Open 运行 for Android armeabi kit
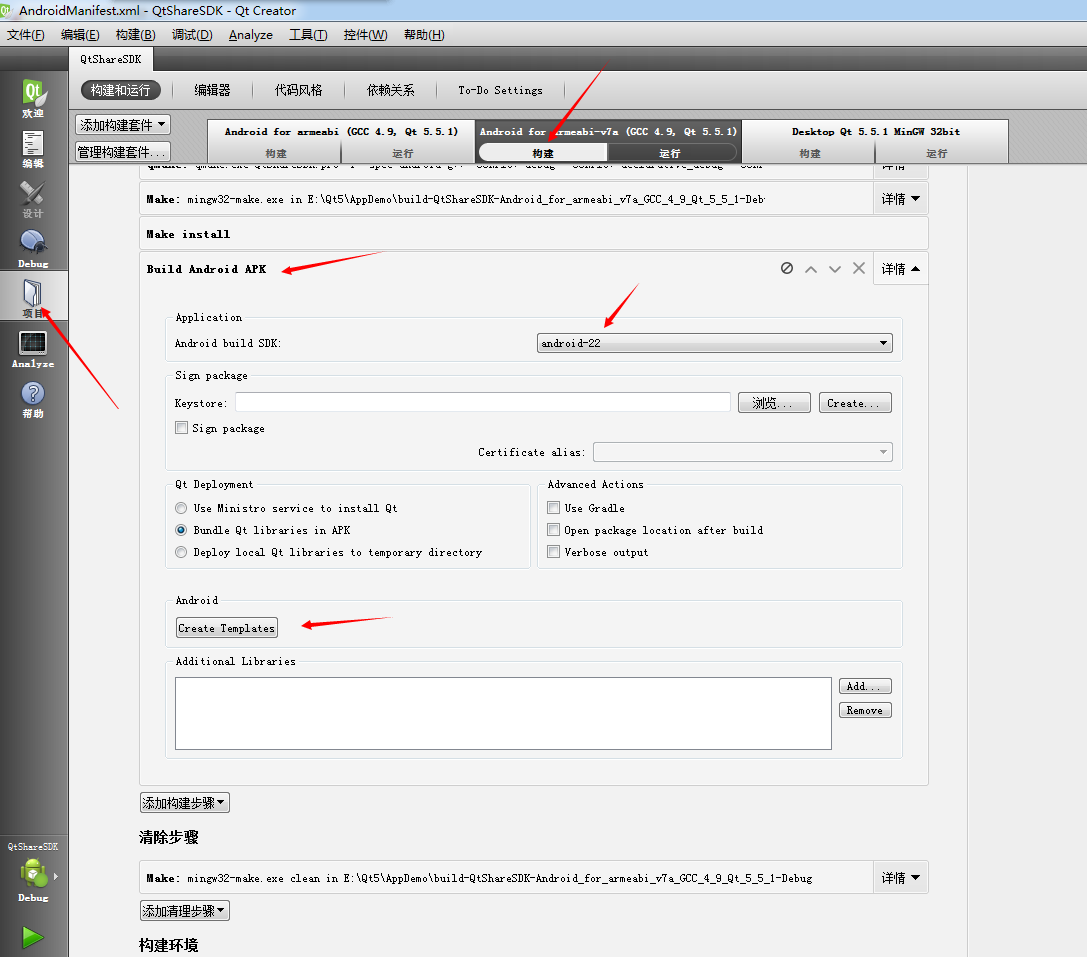This screenshot has height=957, width=1087. (403, 153)
